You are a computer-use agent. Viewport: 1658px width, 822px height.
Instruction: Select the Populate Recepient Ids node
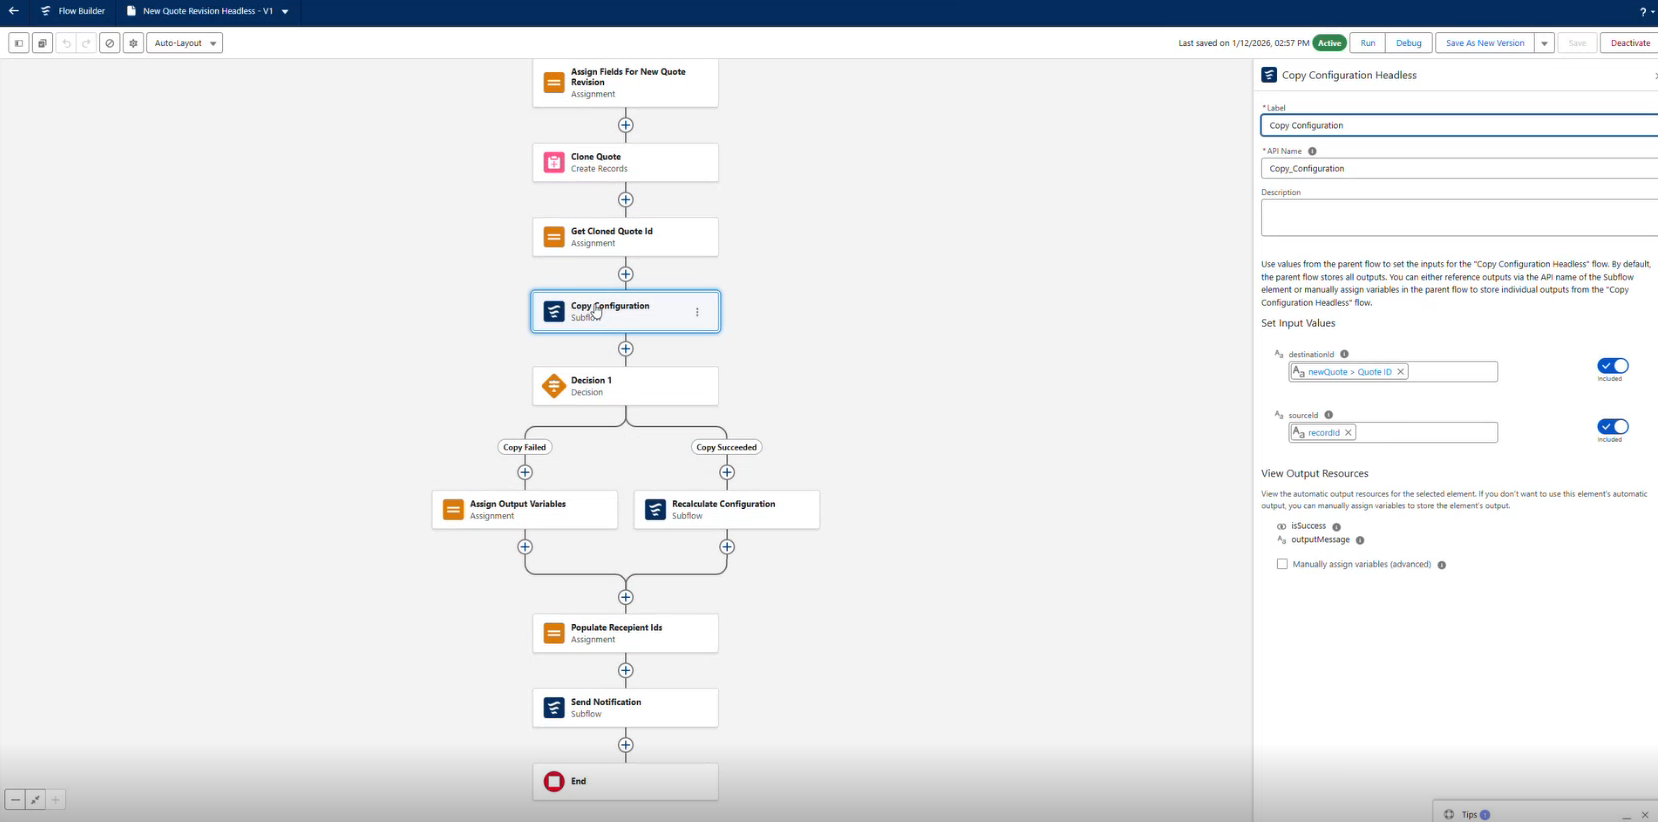coord(625,634)
